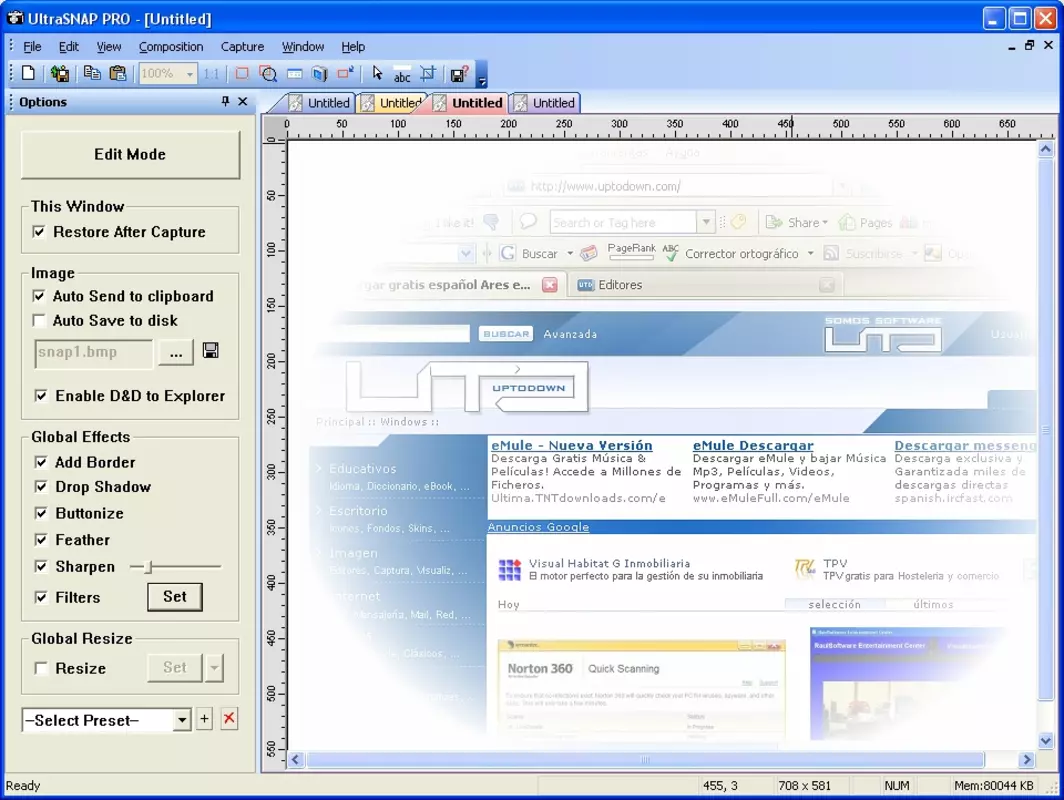The width and height of the screenshot is (1064, 800).
Task: Click the magnifier region capture icon
Action: (x=268, y=73)
